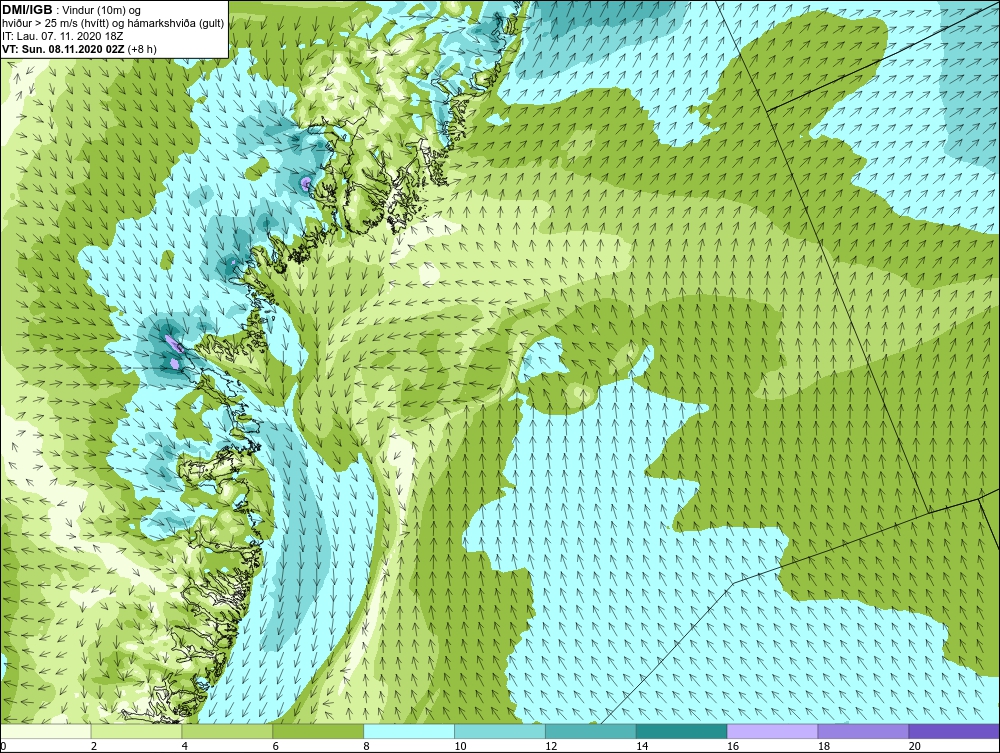Click the 10–12 m/s legend color swatch

click(x=499, y=731)
